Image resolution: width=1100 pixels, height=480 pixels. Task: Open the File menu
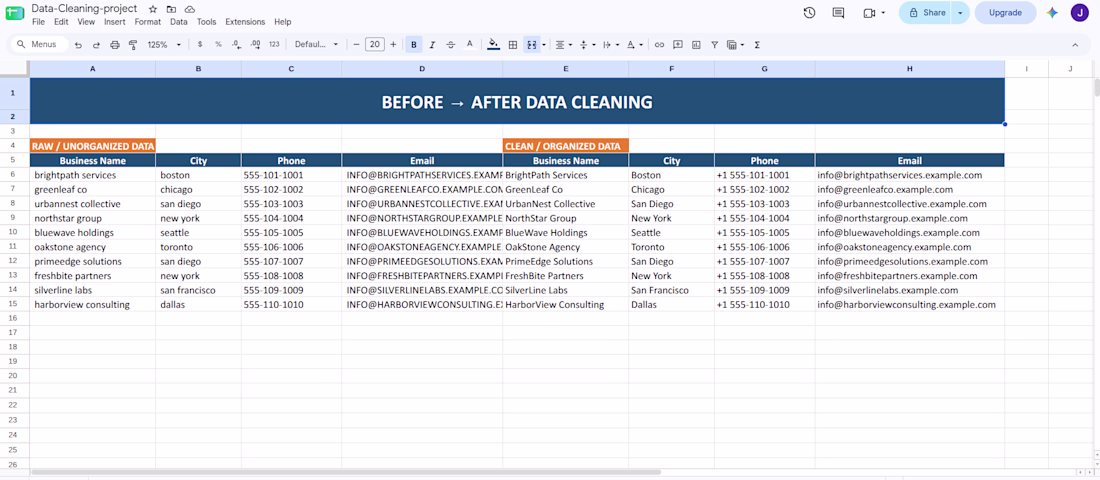38,22
